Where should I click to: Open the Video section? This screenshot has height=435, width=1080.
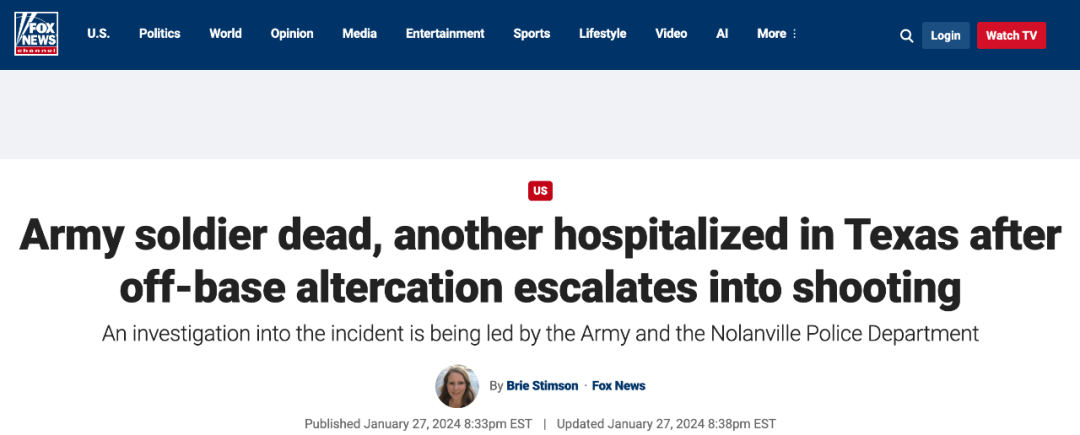671,34
